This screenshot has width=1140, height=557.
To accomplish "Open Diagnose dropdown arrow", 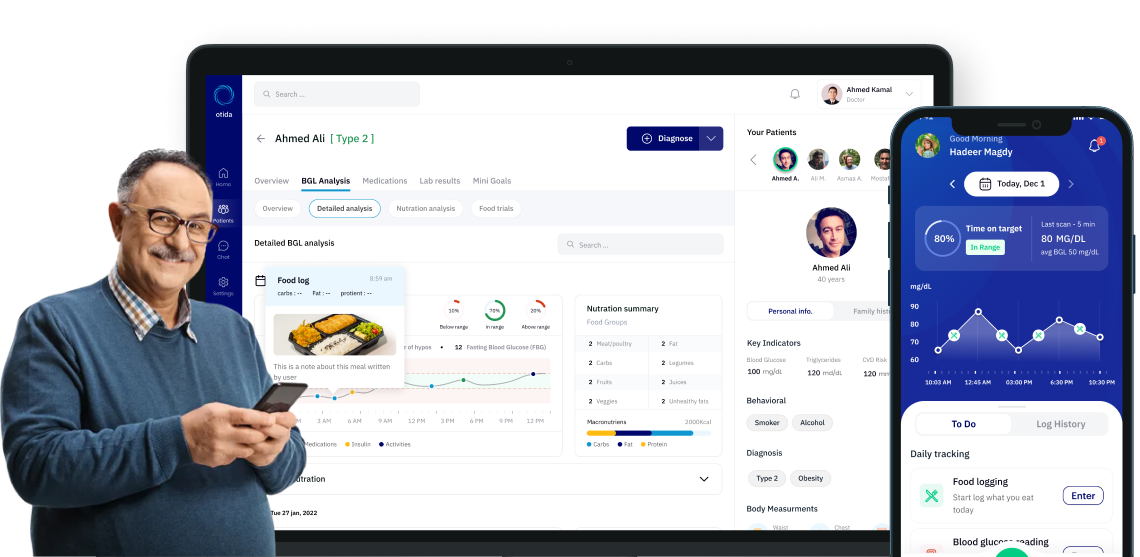I will coord(711,138).
